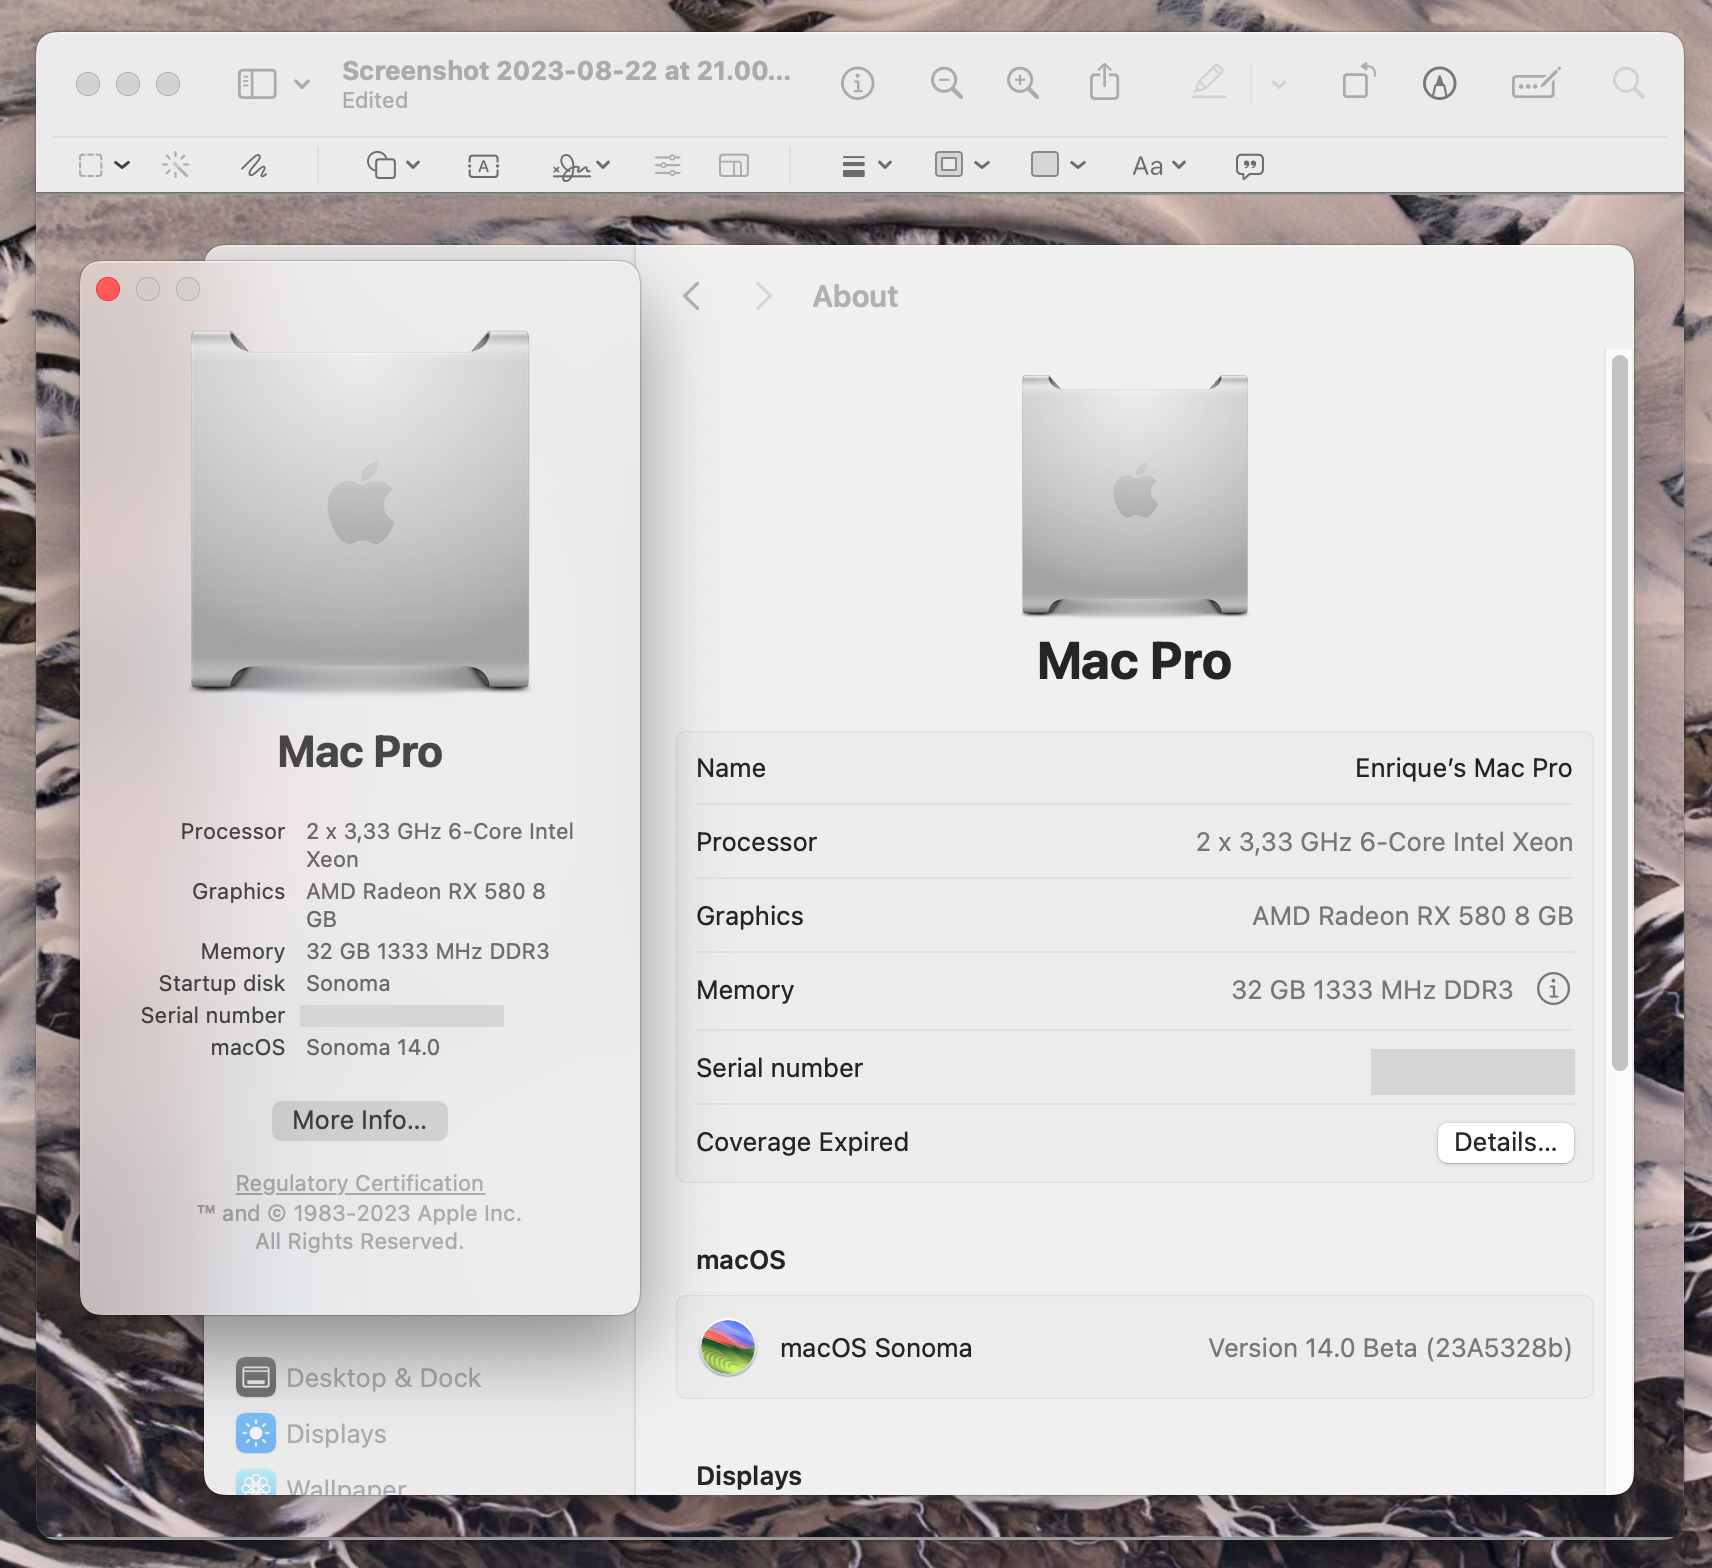Click the Adjust Size tool icon
The width and height of the screenshot is (1712, 1568).
734,165
